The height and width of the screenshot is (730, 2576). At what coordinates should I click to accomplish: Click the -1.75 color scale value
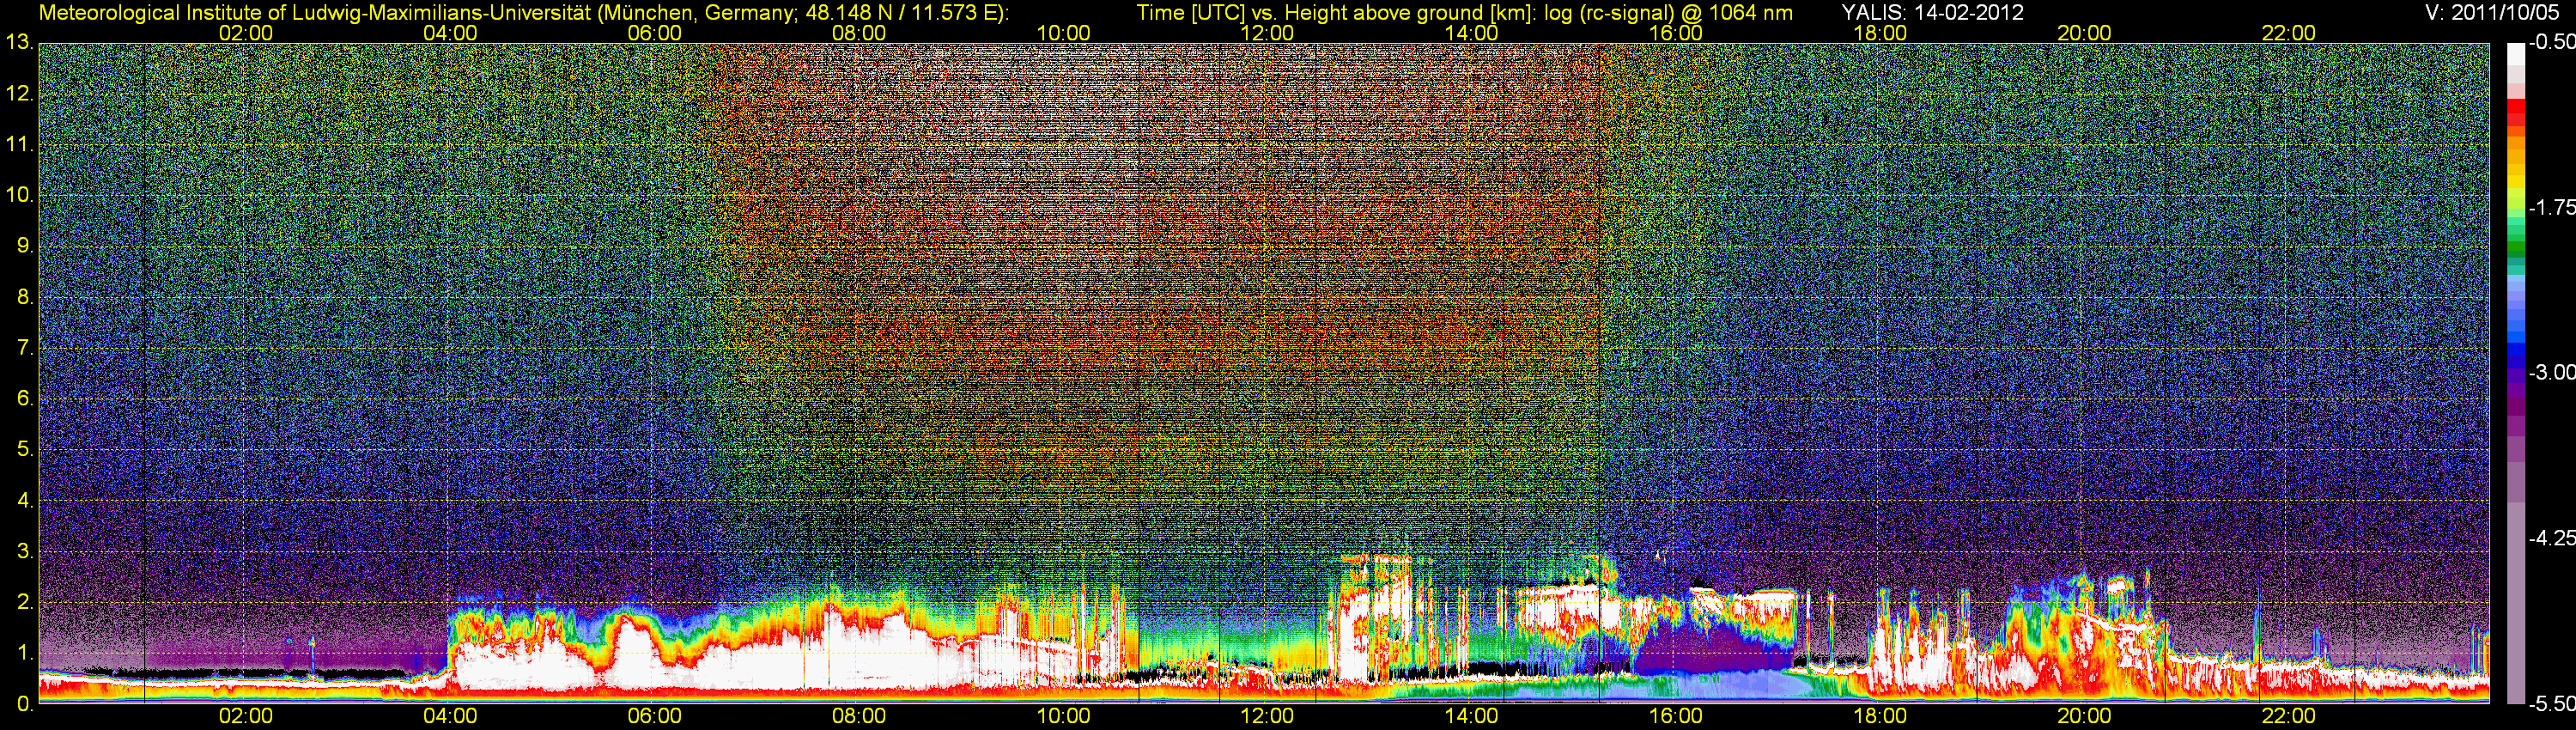pos(2552,208)
